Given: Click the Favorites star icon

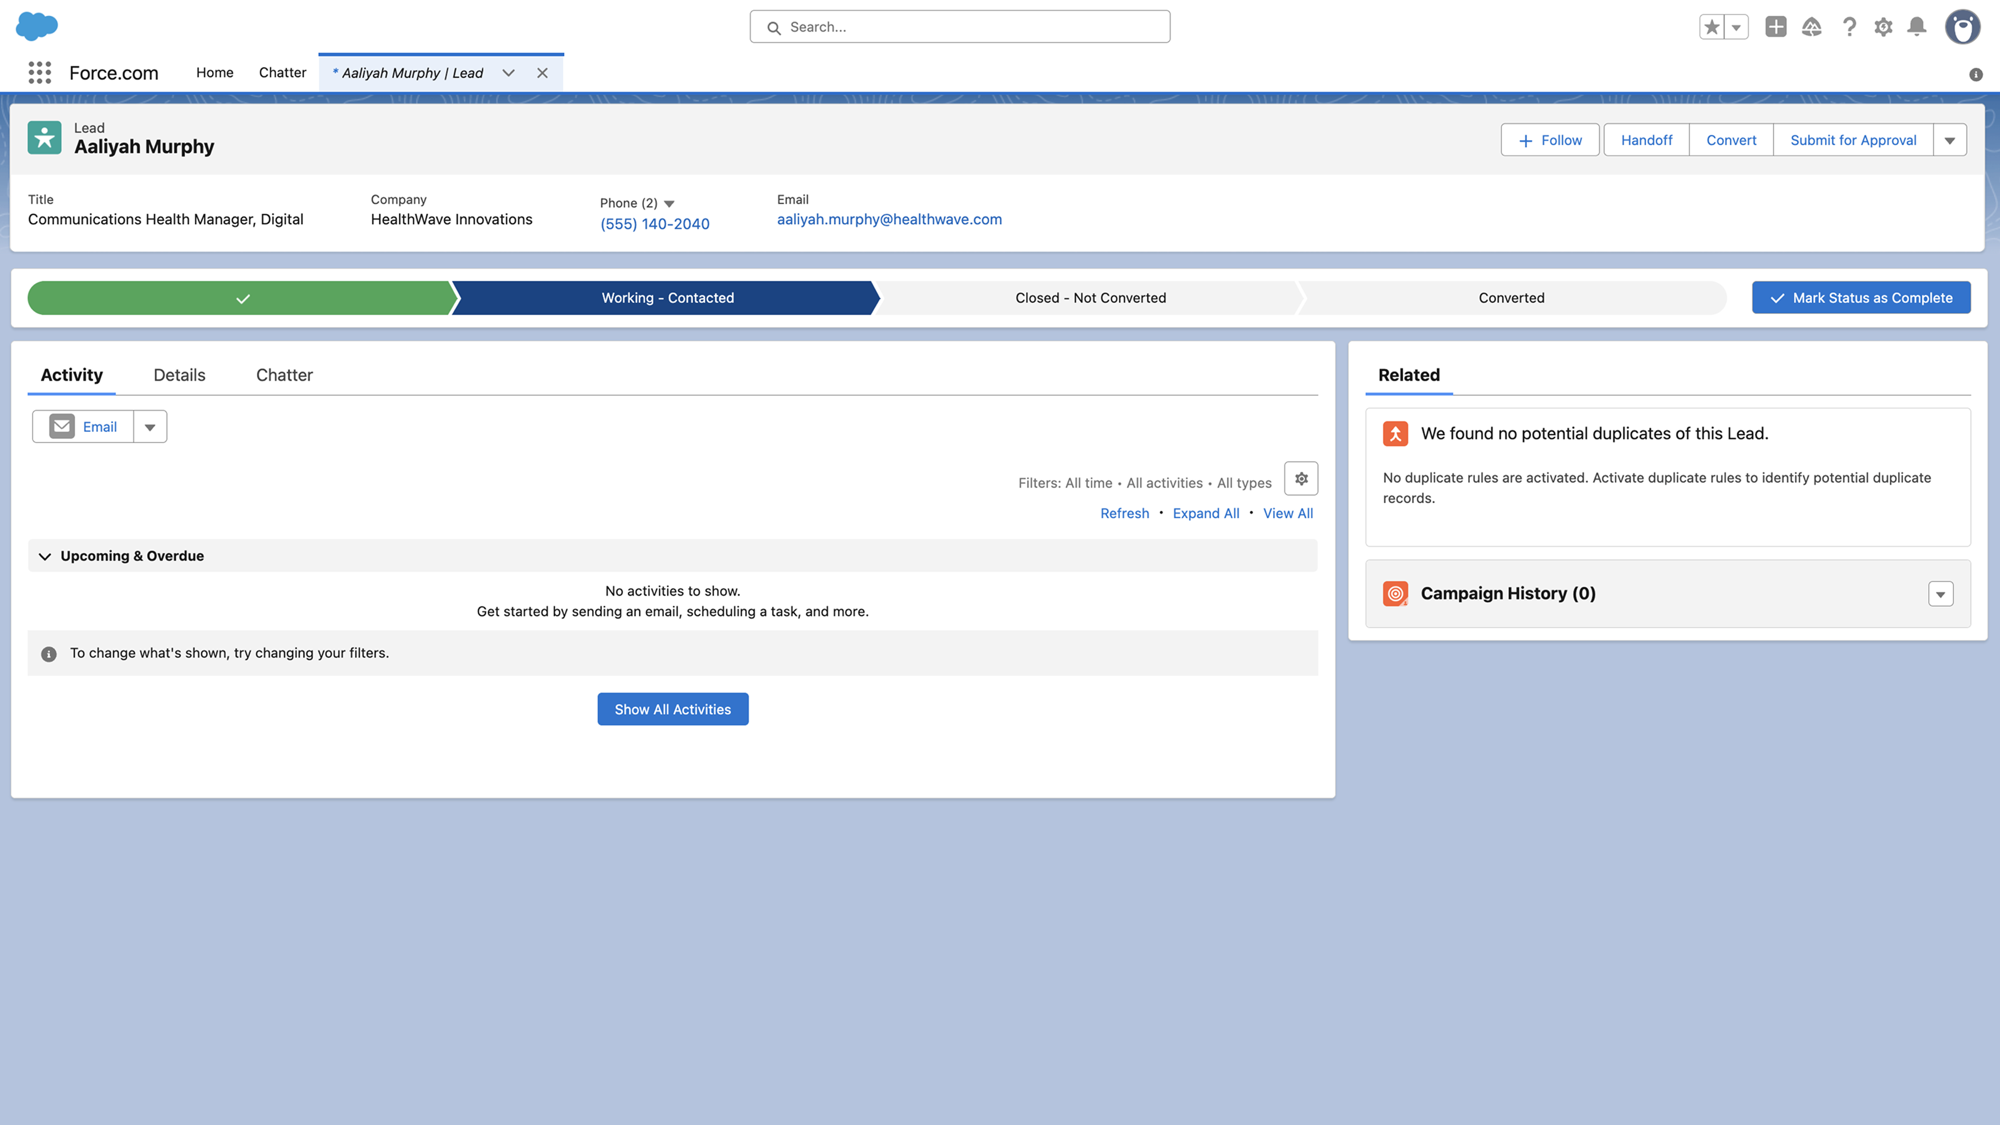Looking at the screenshot, I should (1712, 27).
